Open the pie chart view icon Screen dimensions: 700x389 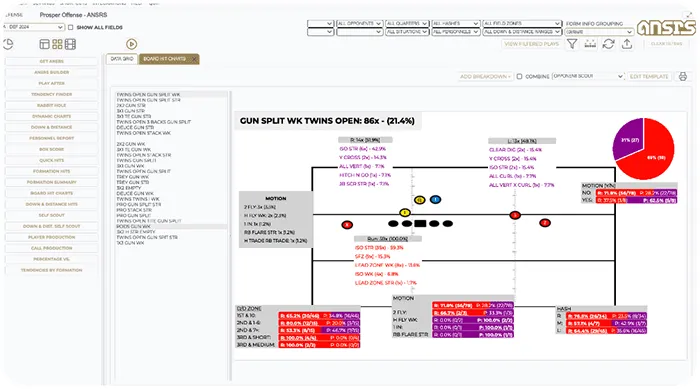click(8, 44)
